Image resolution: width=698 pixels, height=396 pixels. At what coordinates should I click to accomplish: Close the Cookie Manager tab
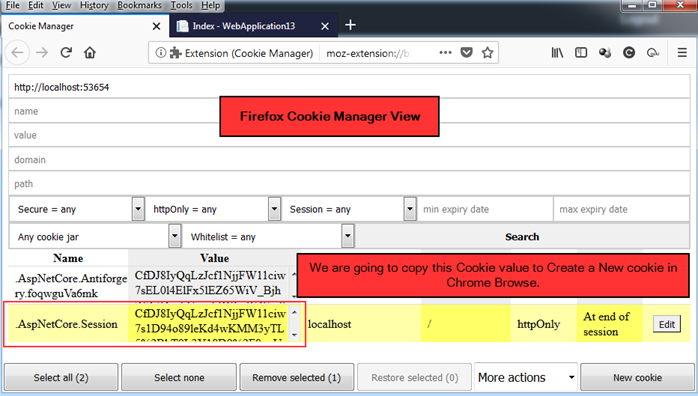pos(156,26)
